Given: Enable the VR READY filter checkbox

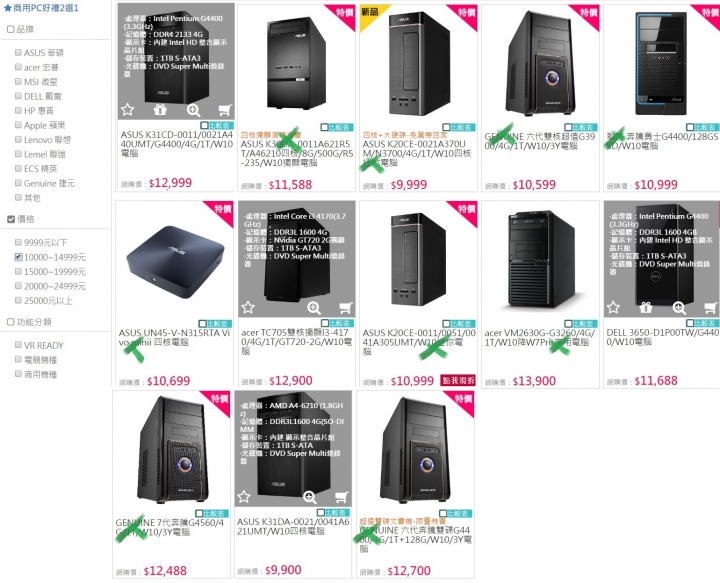Looking at the screenshot, I should (18, 345).
